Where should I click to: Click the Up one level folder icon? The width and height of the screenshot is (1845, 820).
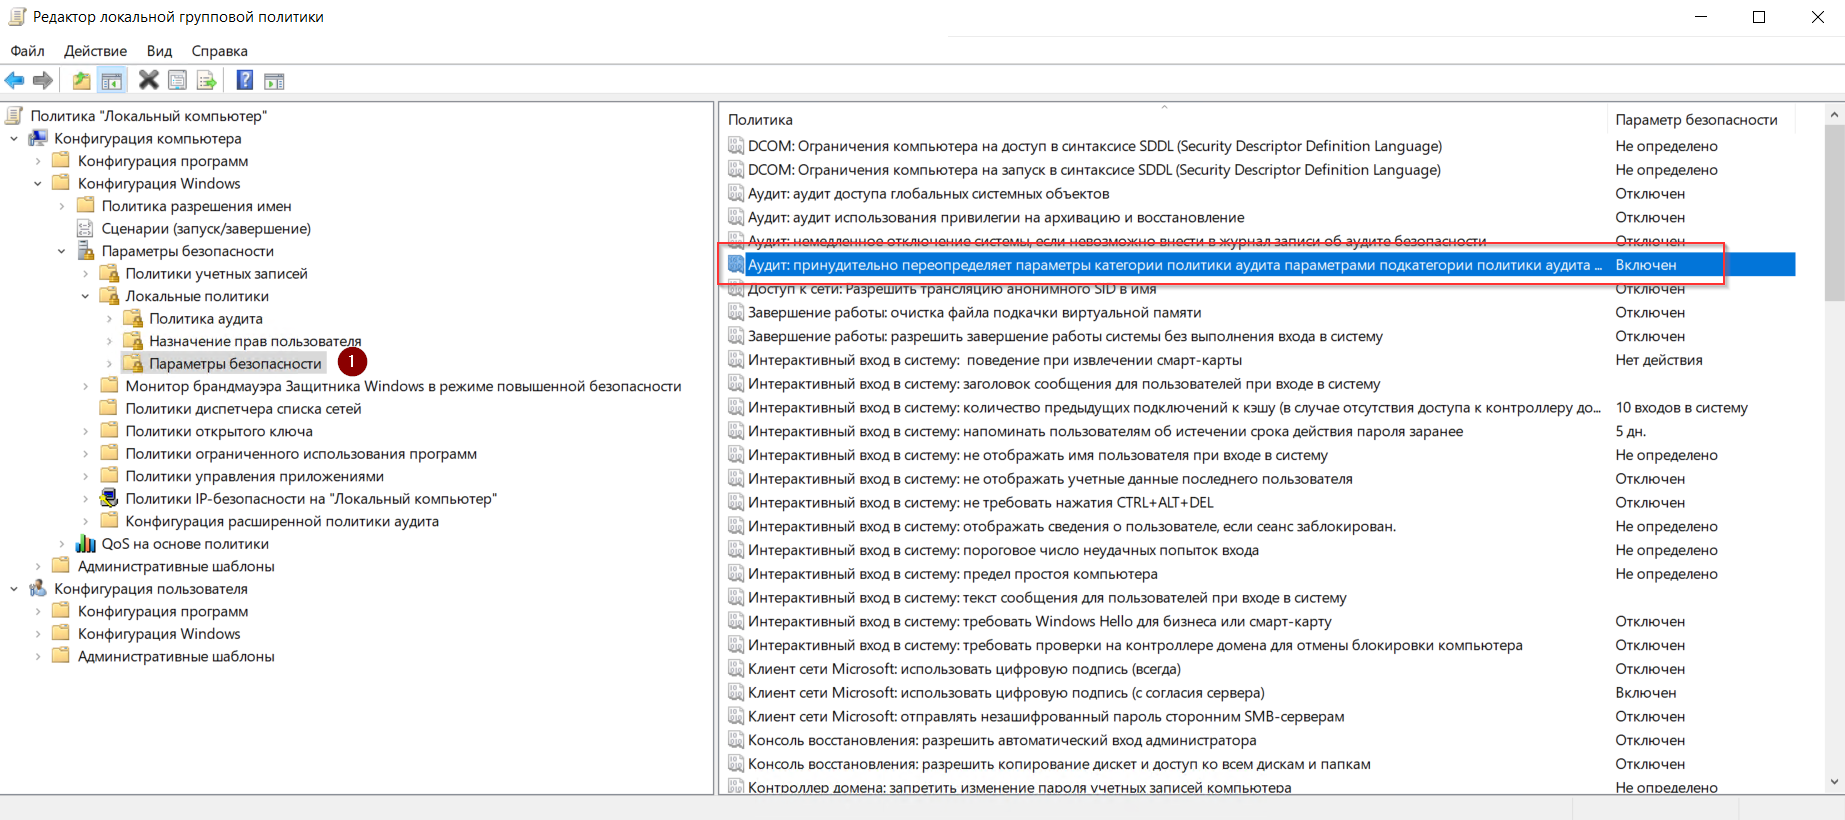[x=81, y=81]
